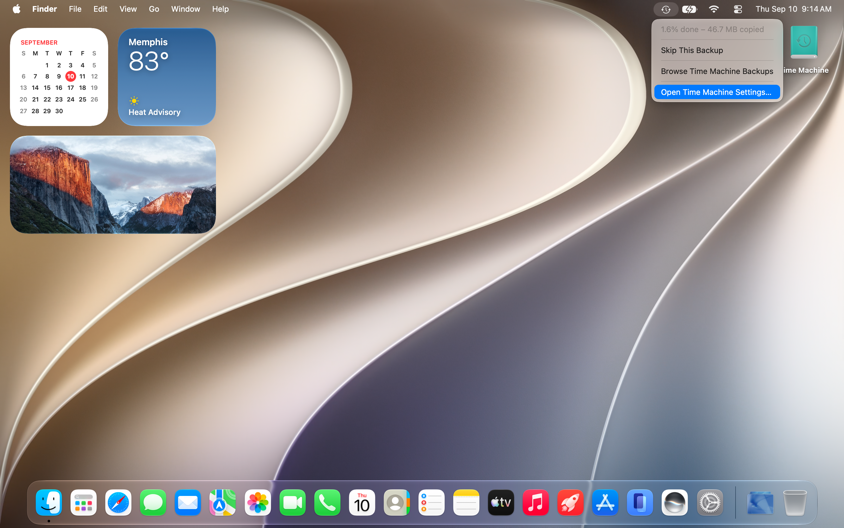Click date 17 in the calendar widget
Image resolution: width=844 pixels, height=528 pixels.
click(71, 88)
